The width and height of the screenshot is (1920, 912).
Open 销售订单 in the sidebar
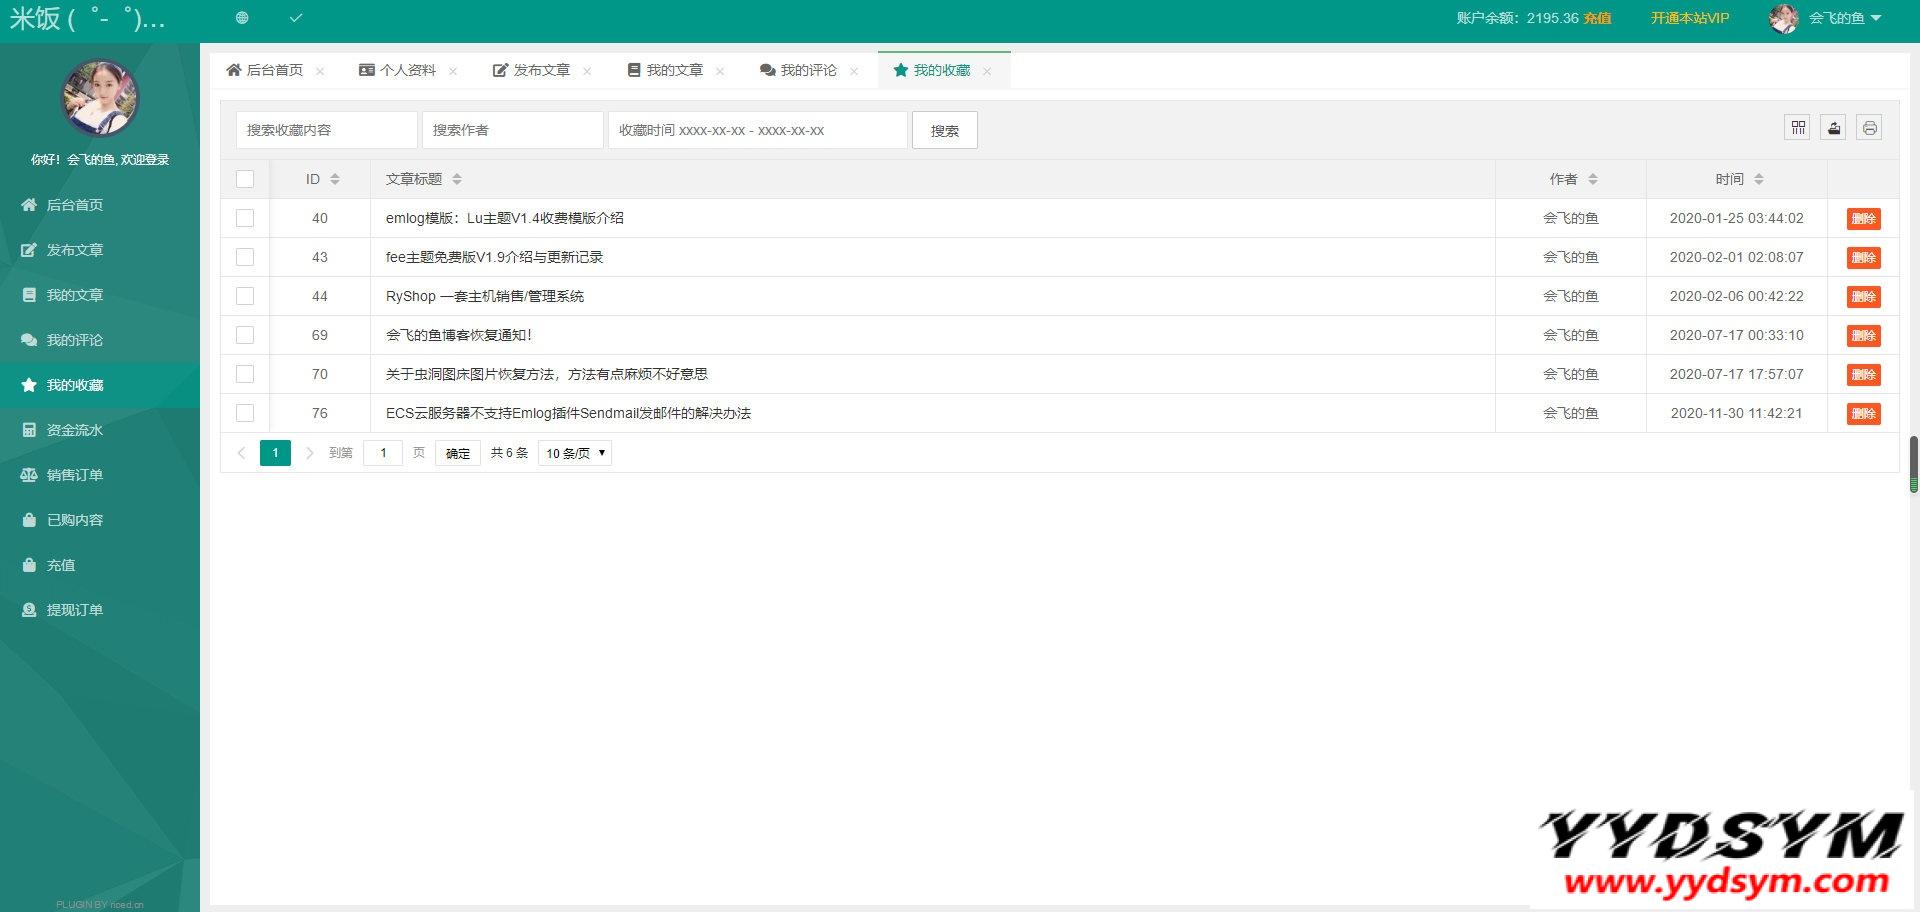point(74,475)
